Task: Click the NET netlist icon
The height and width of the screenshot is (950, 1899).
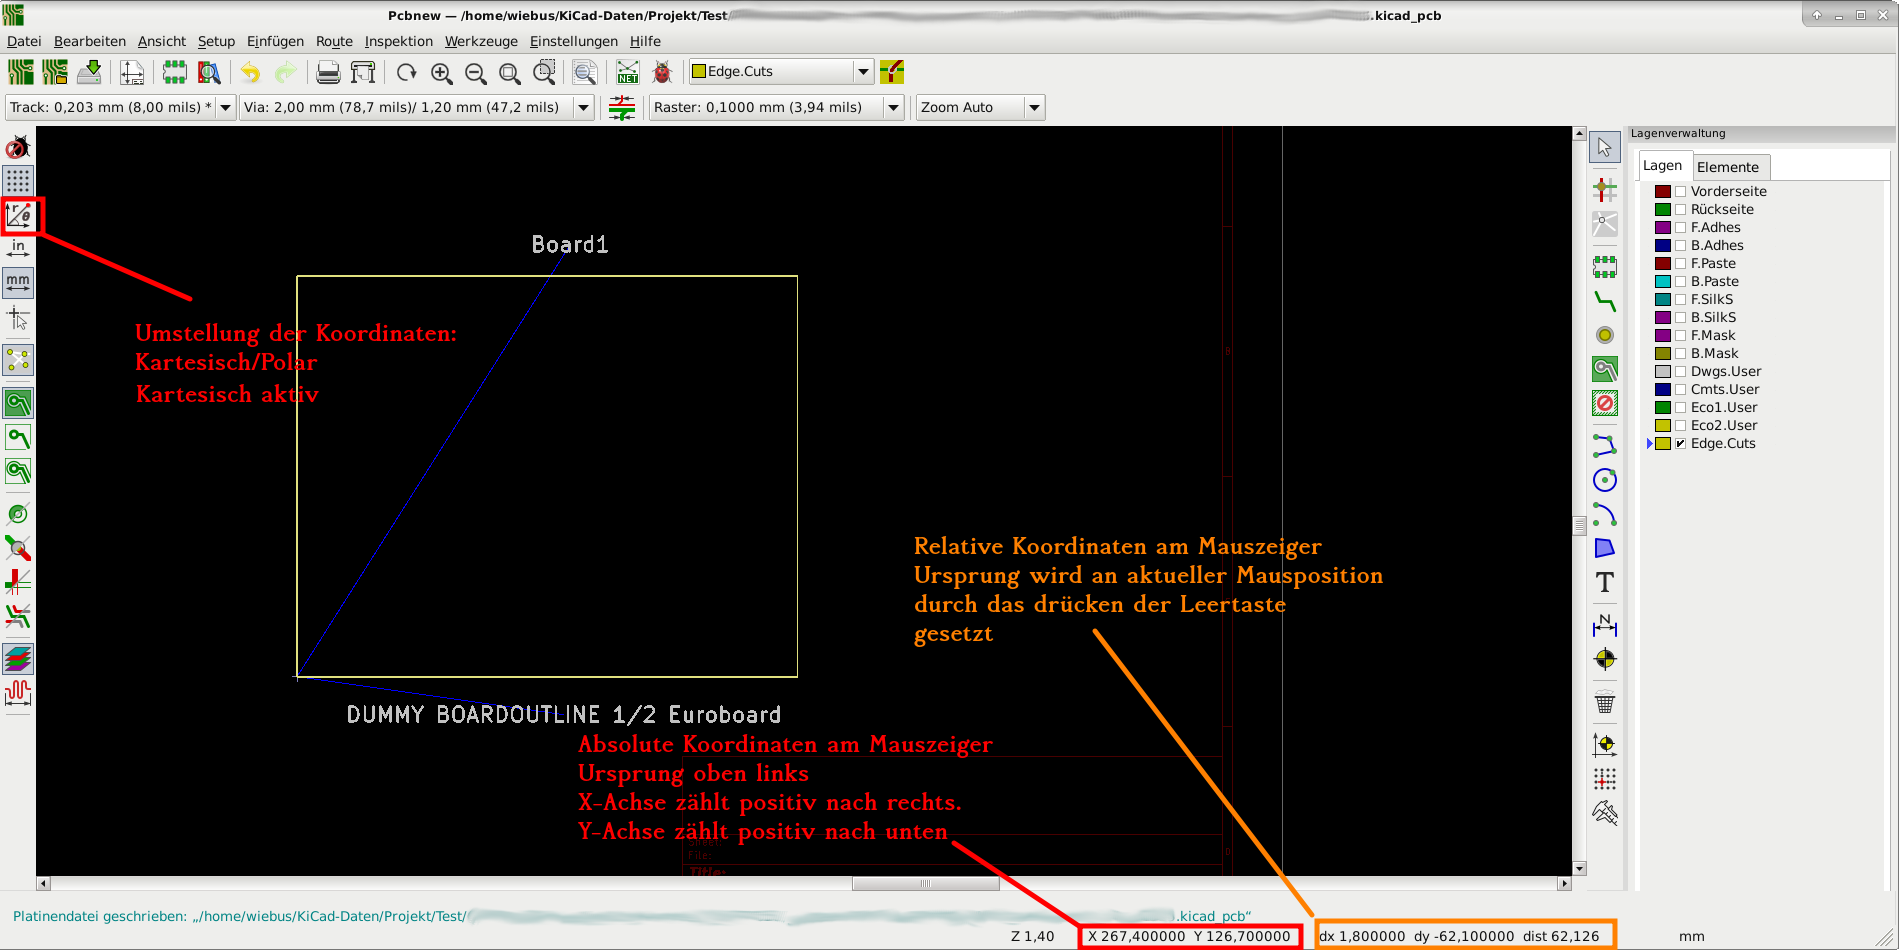Action: 627,72
